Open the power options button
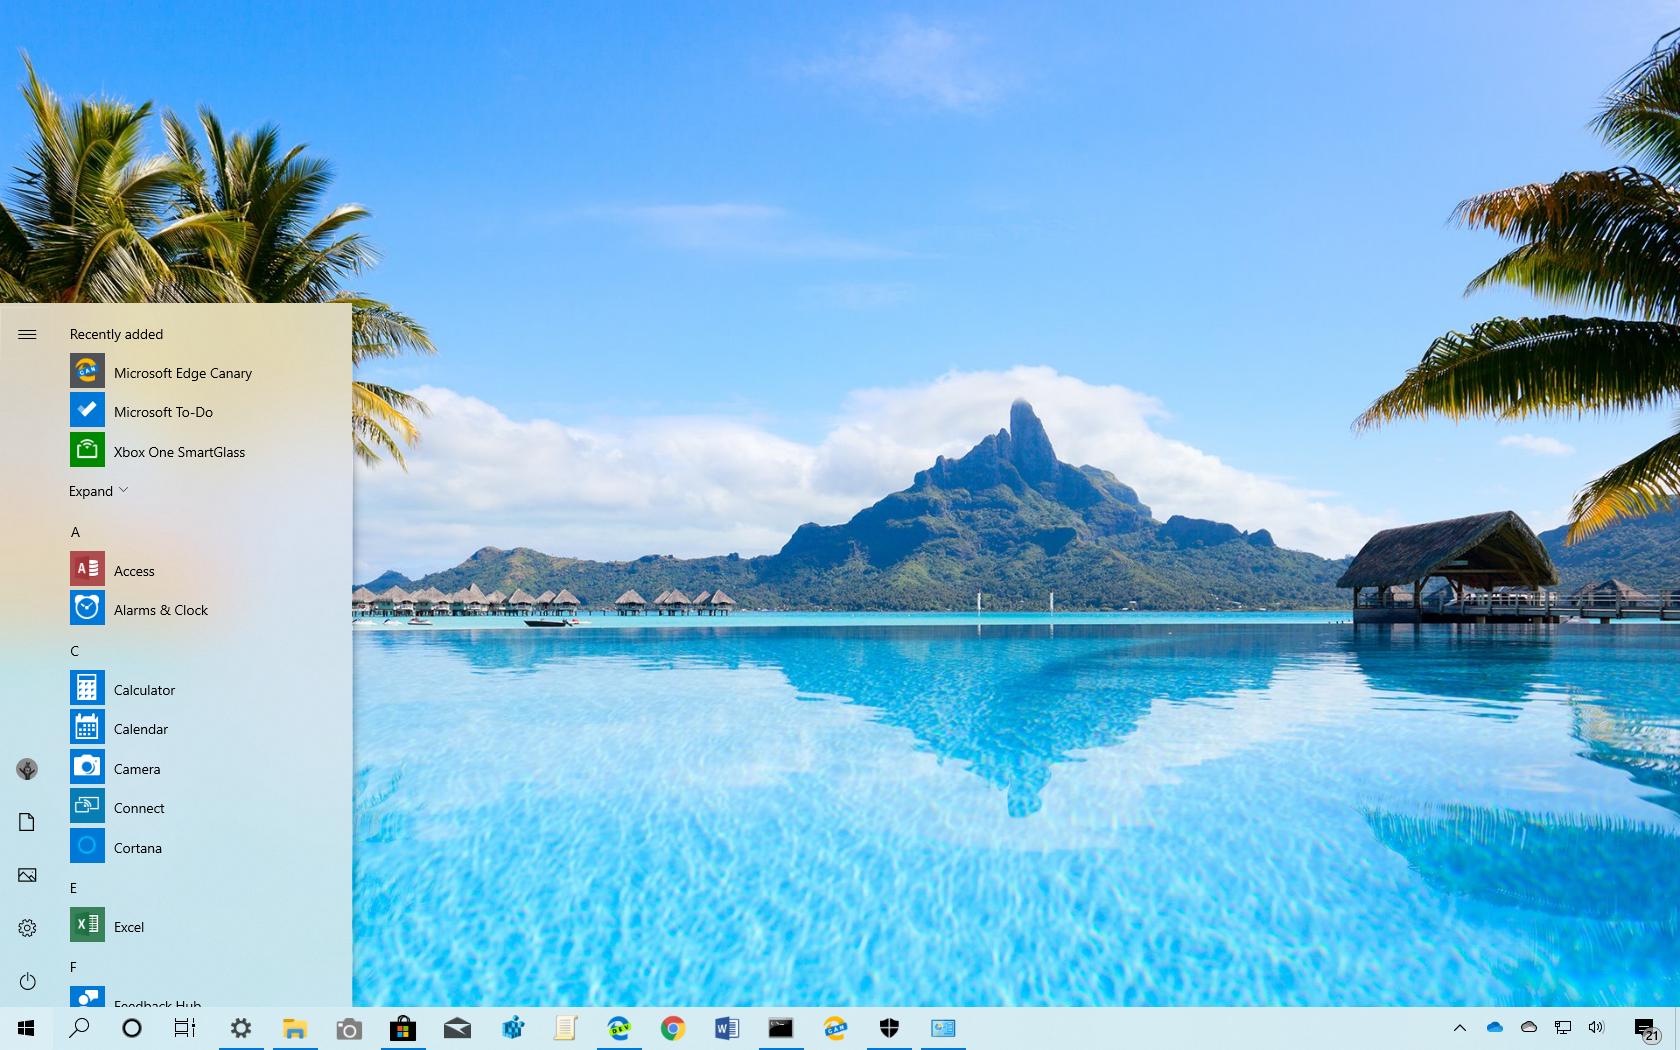 (27, 981)
